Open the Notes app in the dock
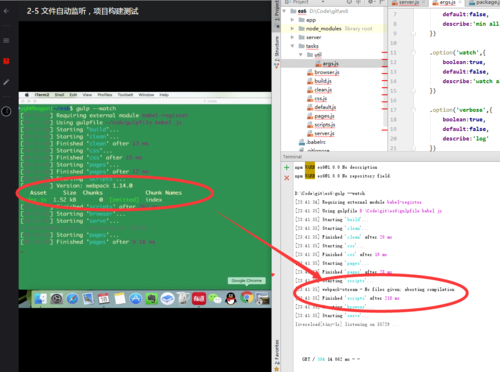Viewport: 500px width, 372px height. point(120,298)
